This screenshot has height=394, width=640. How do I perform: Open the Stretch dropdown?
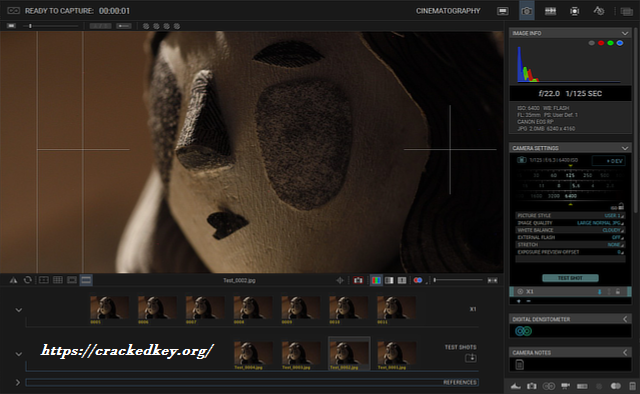[570, 245]
